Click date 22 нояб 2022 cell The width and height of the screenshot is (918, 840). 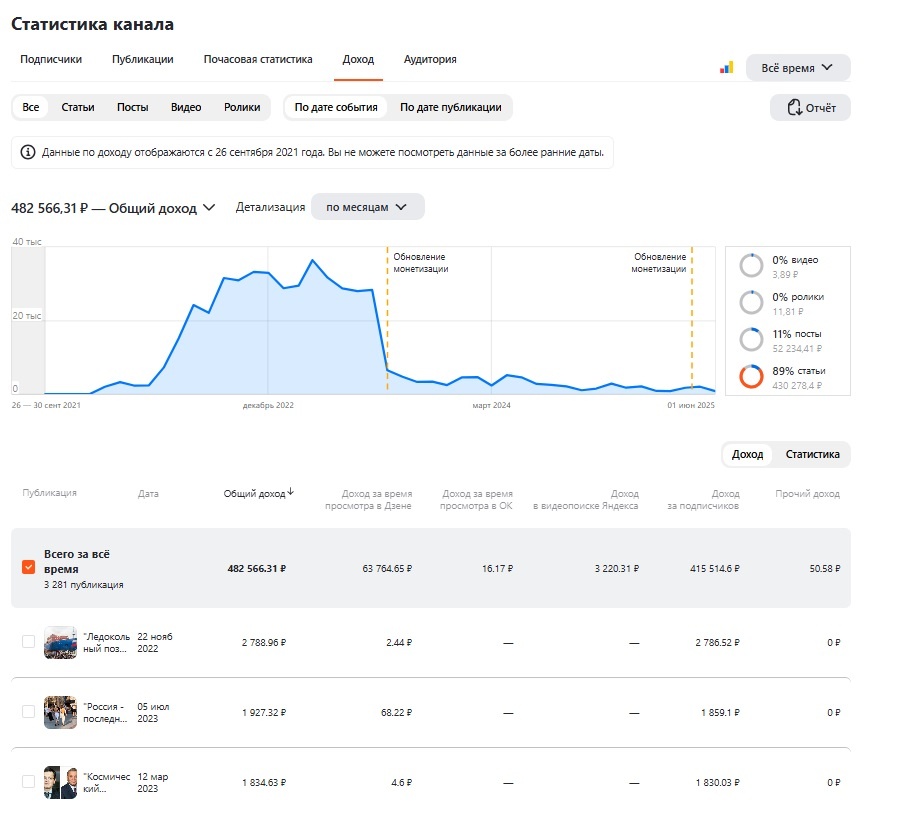click(x=155, y=642)
